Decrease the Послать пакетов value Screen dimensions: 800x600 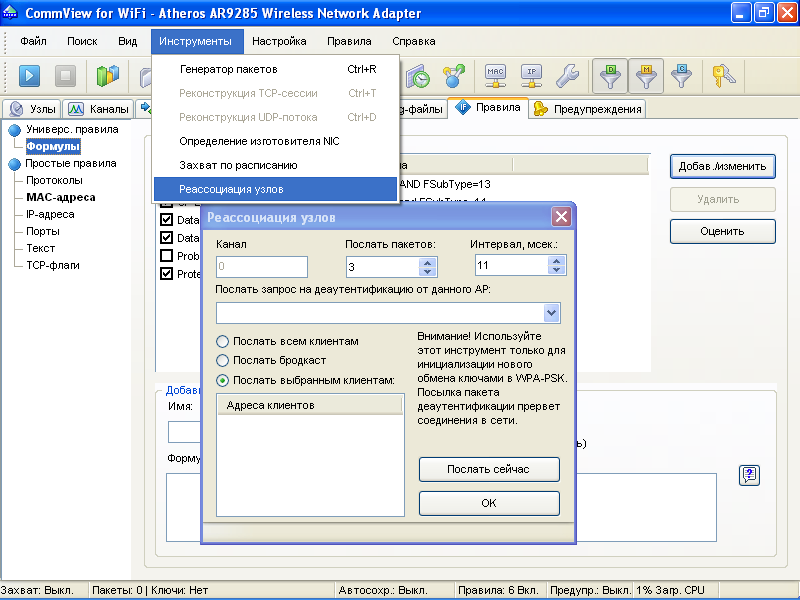[x=428, y=271]
